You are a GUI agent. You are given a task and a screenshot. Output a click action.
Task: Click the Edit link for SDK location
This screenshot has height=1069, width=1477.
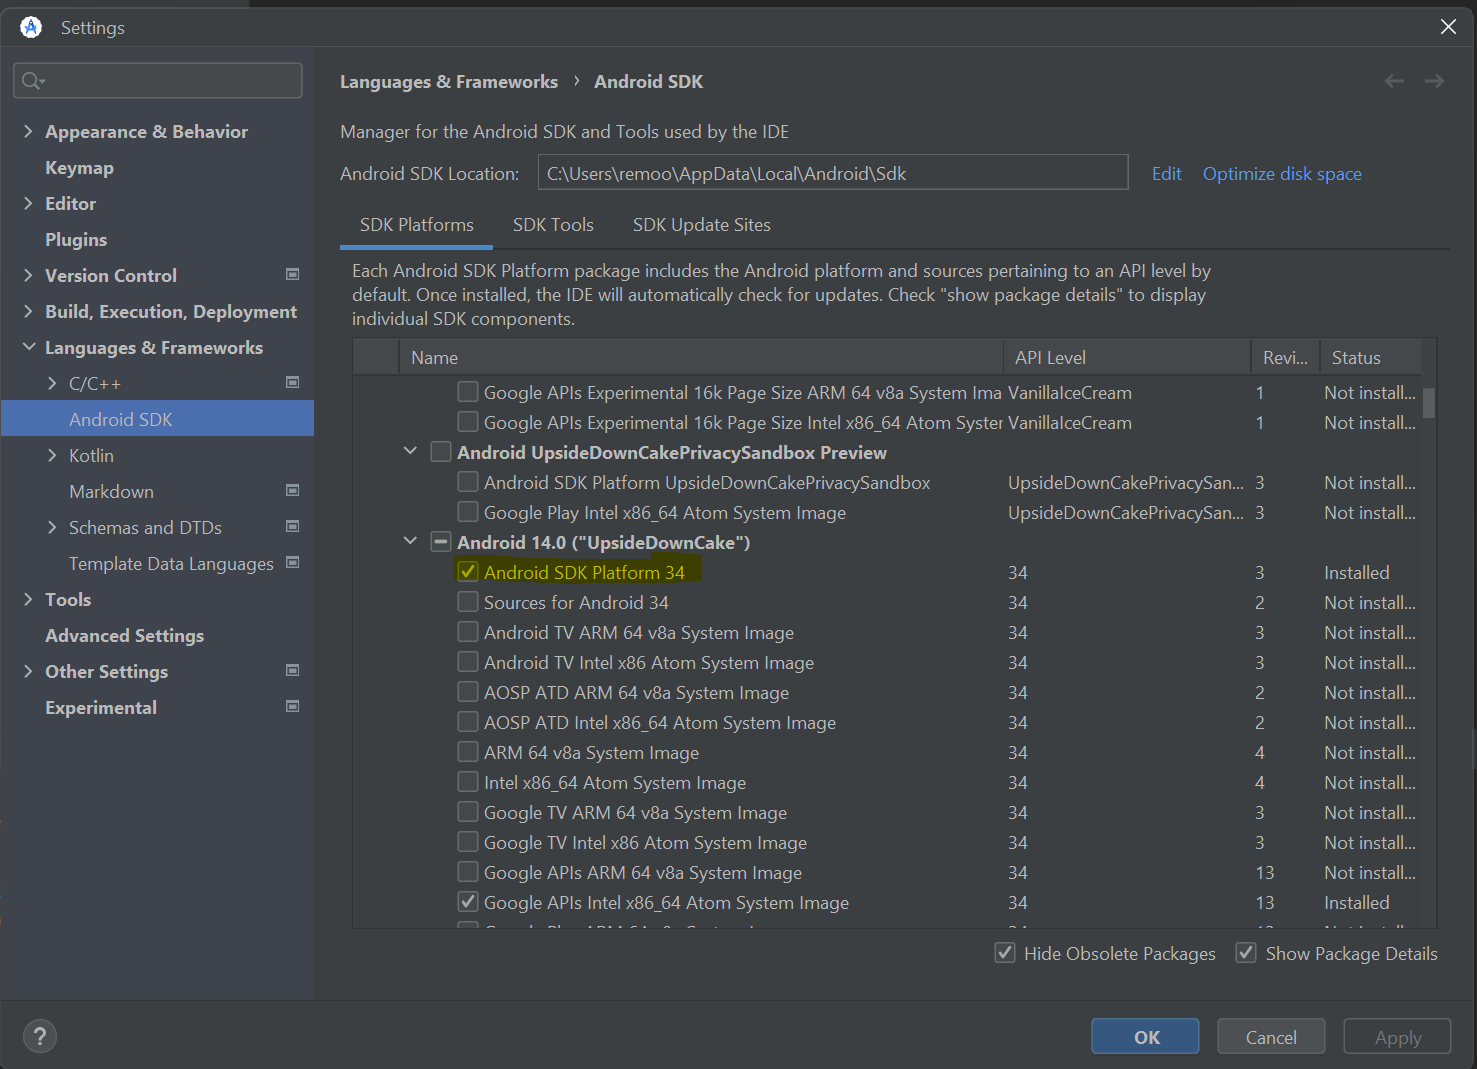(1166, 173)
